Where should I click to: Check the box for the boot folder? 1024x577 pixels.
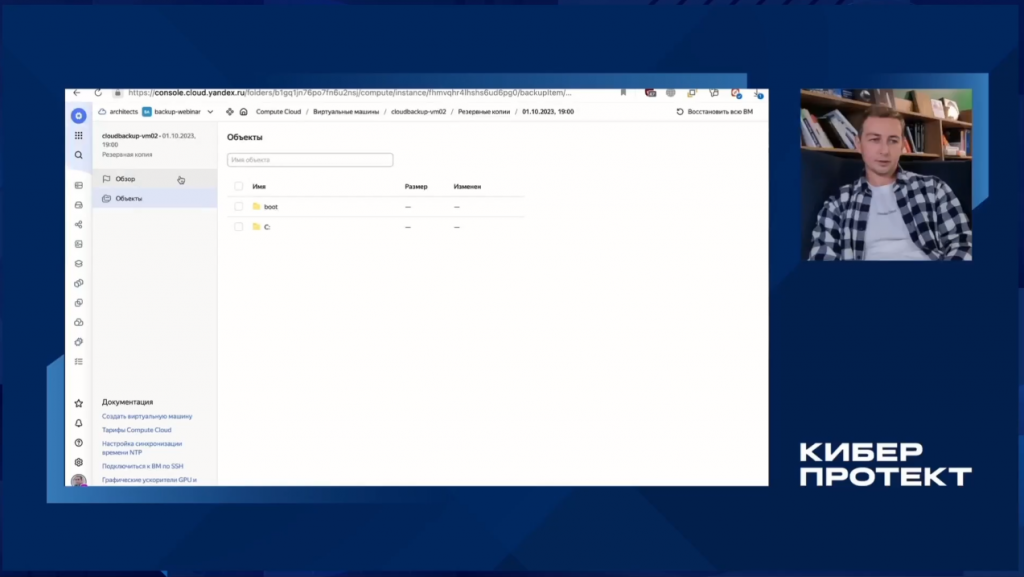238,206
